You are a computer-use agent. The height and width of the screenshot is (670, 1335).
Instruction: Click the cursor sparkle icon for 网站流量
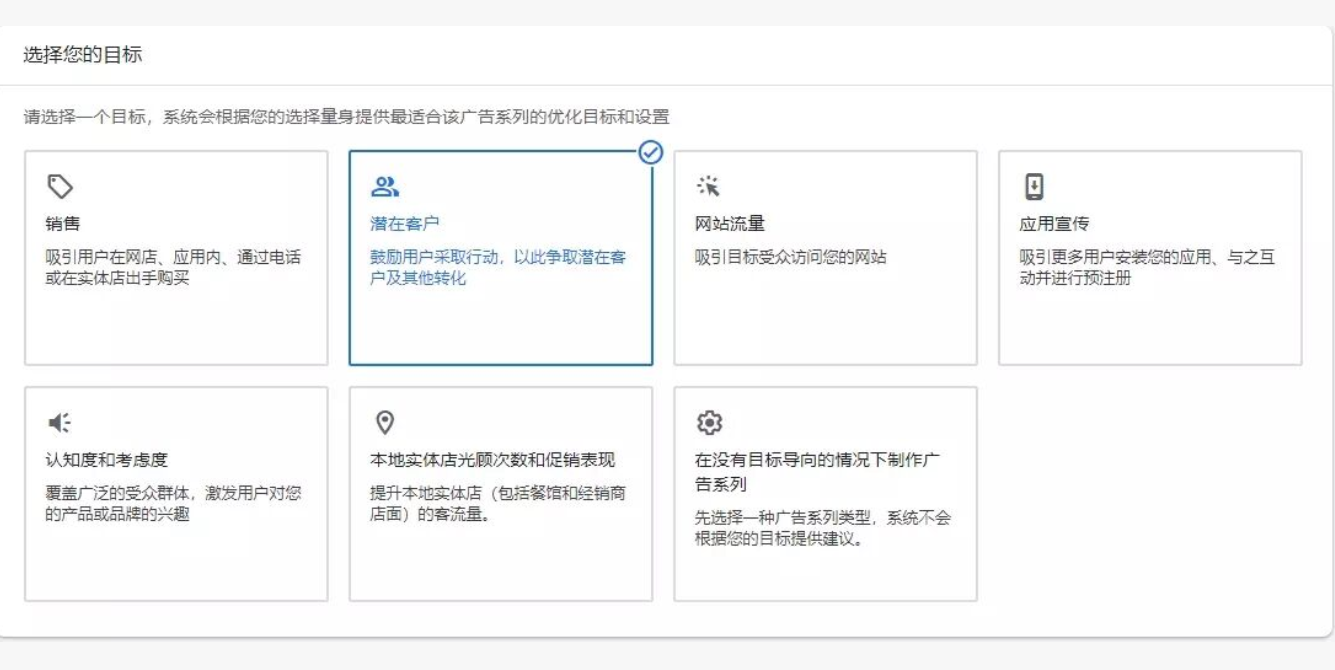click(708, 186)
